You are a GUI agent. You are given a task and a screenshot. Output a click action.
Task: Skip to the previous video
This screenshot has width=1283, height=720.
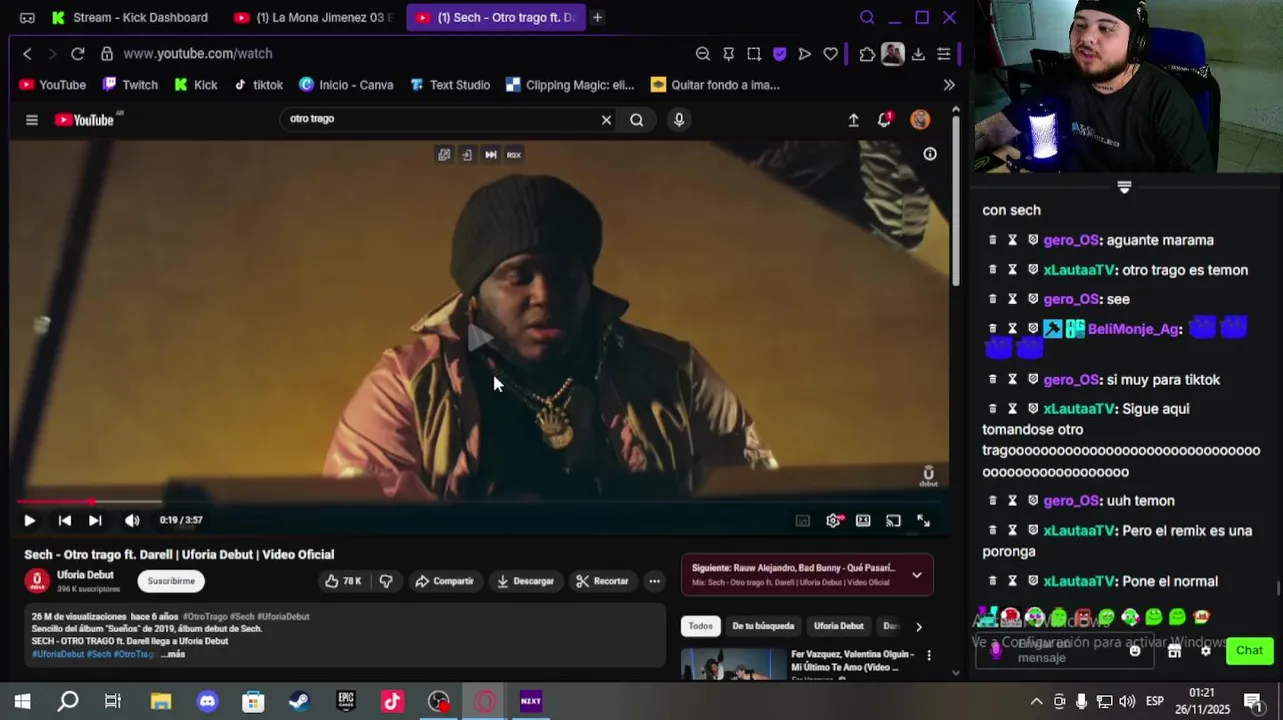64,520
